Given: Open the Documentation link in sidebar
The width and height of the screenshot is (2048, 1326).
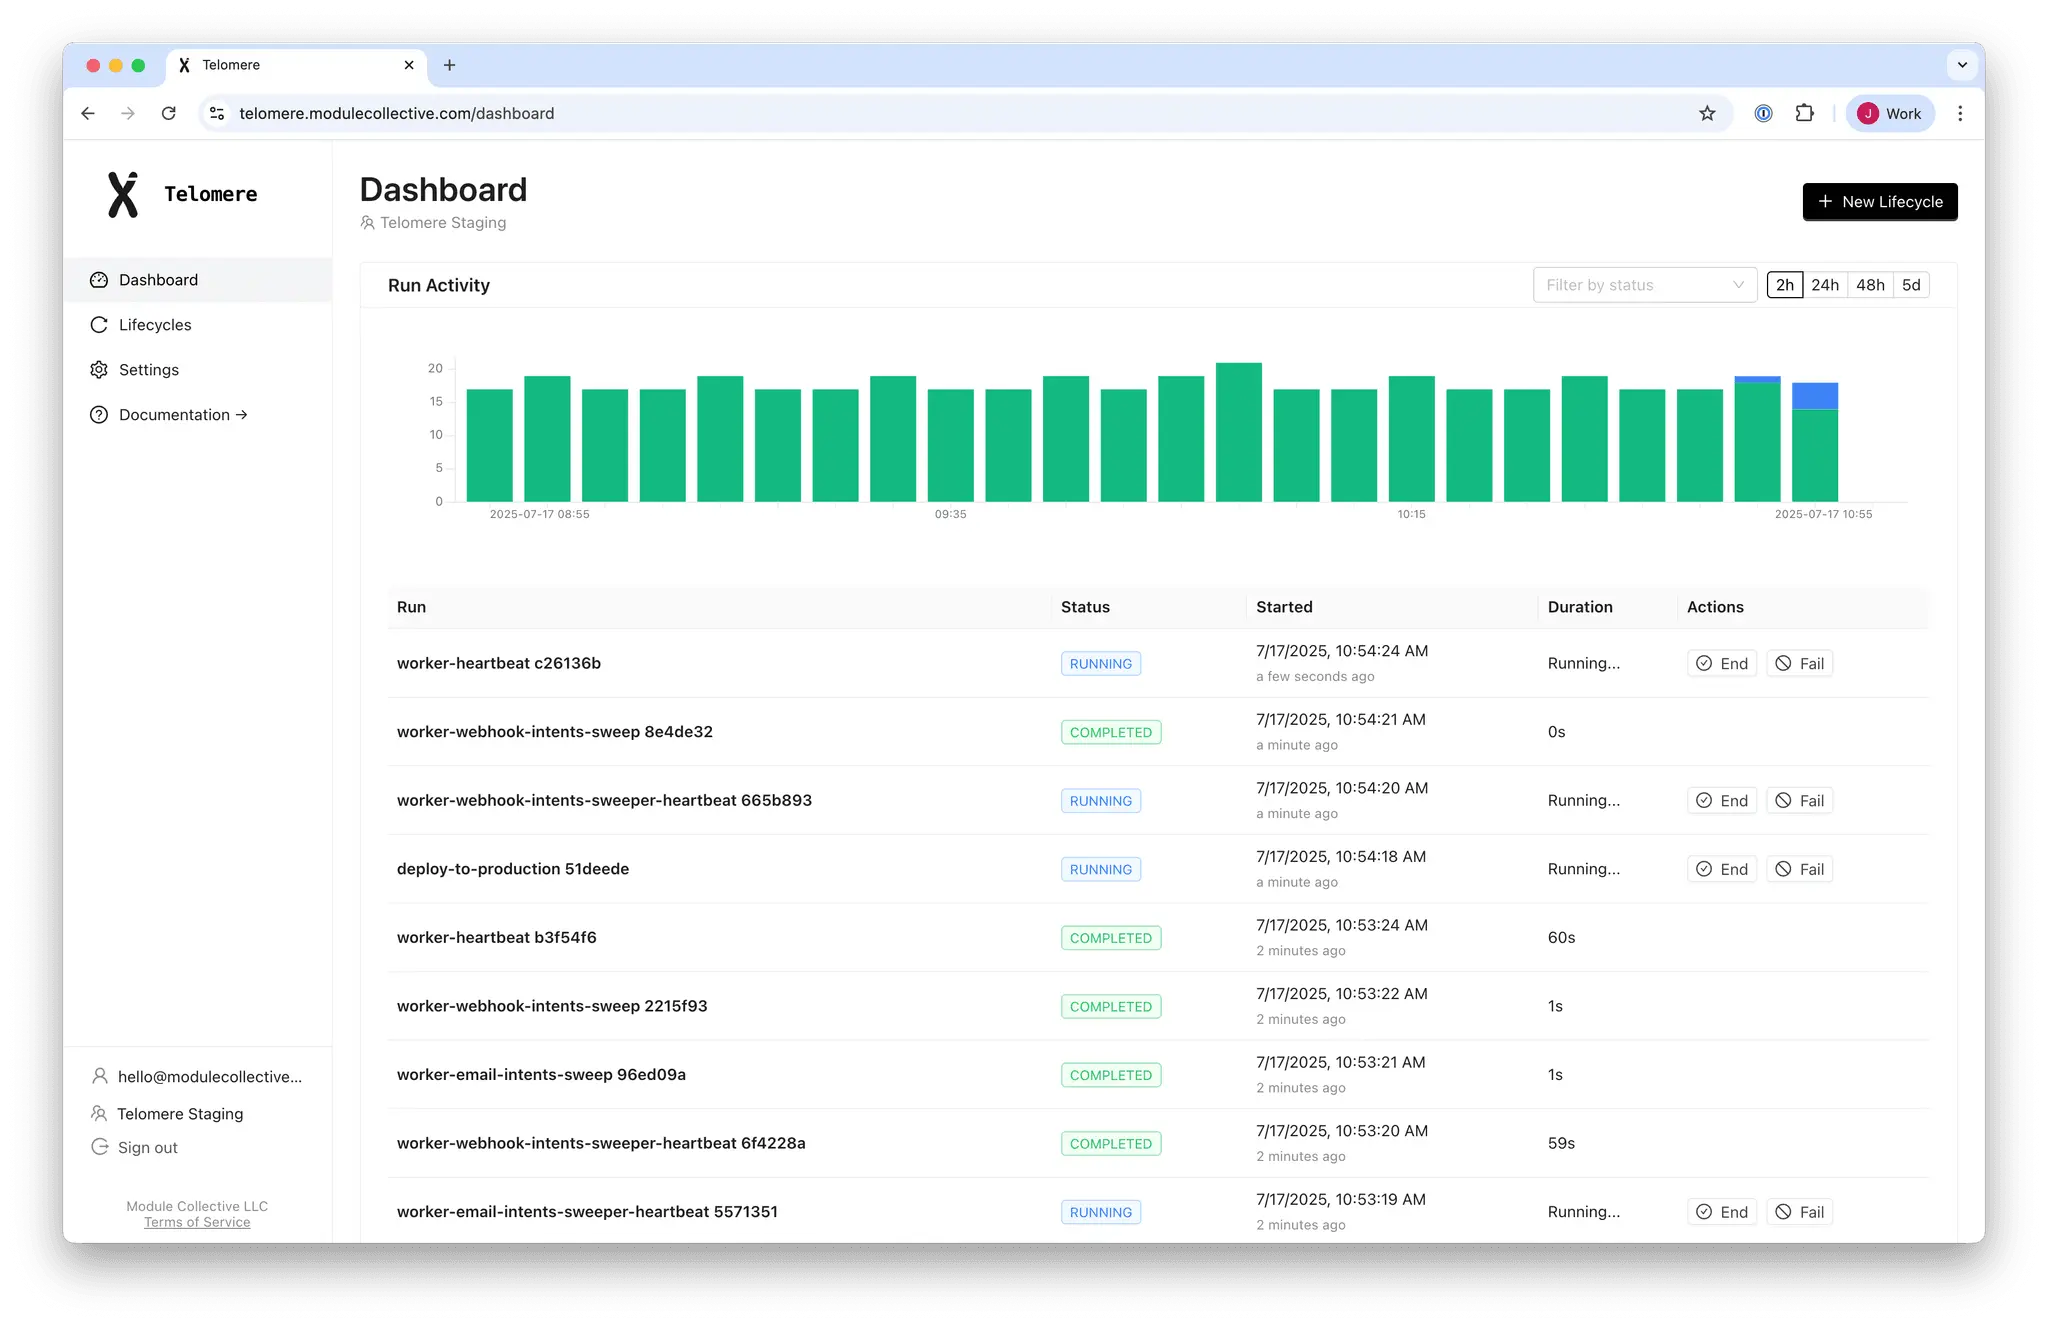Looking at the screenshot, I should [x=197, y=415].
